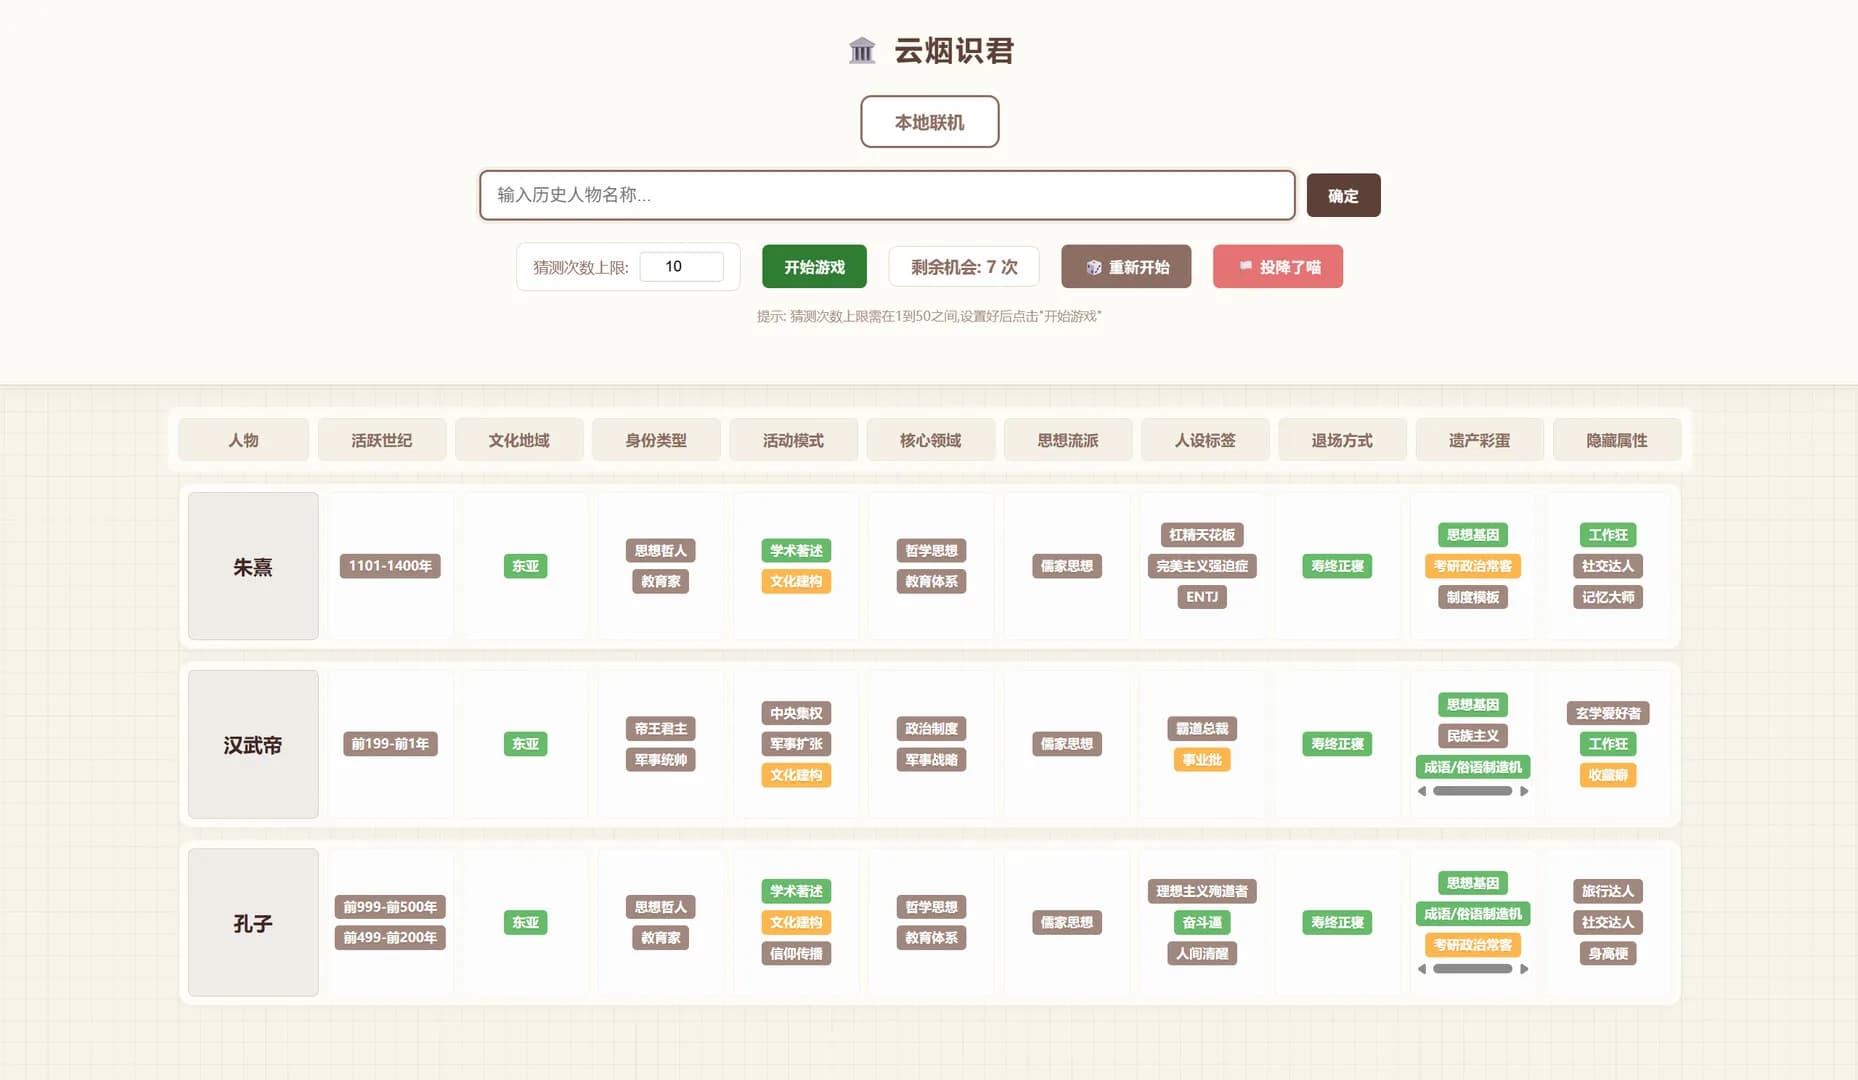Click the 朱熹 character card
Screen dimensions: 1858x1080
253,566
